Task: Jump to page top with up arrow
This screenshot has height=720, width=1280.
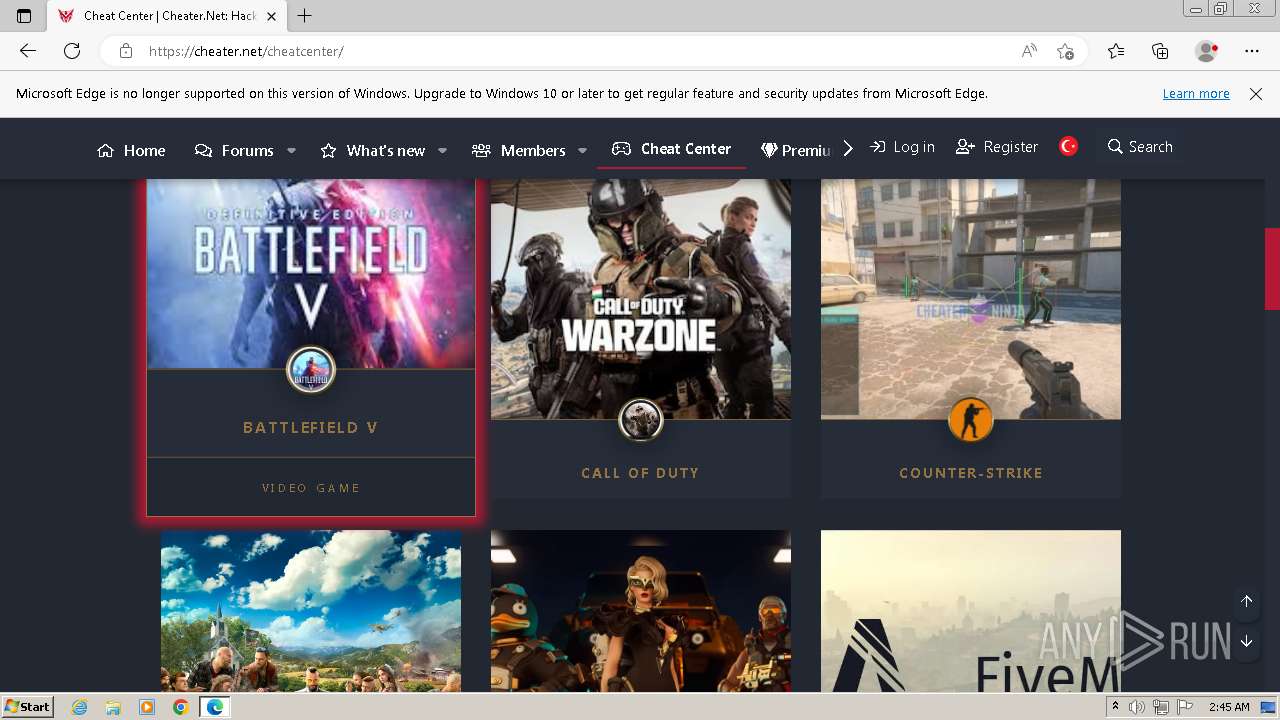Action: (x=1247, y=601)
